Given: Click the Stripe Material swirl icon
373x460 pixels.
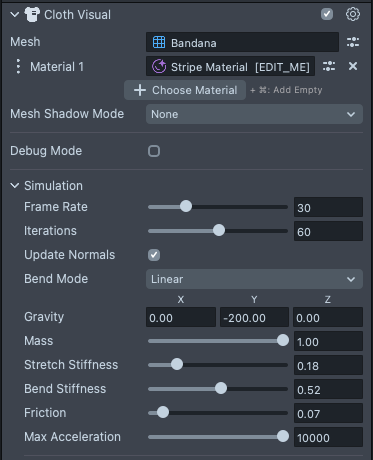Looking at the screenshot, I should click(x=159, y=66).
